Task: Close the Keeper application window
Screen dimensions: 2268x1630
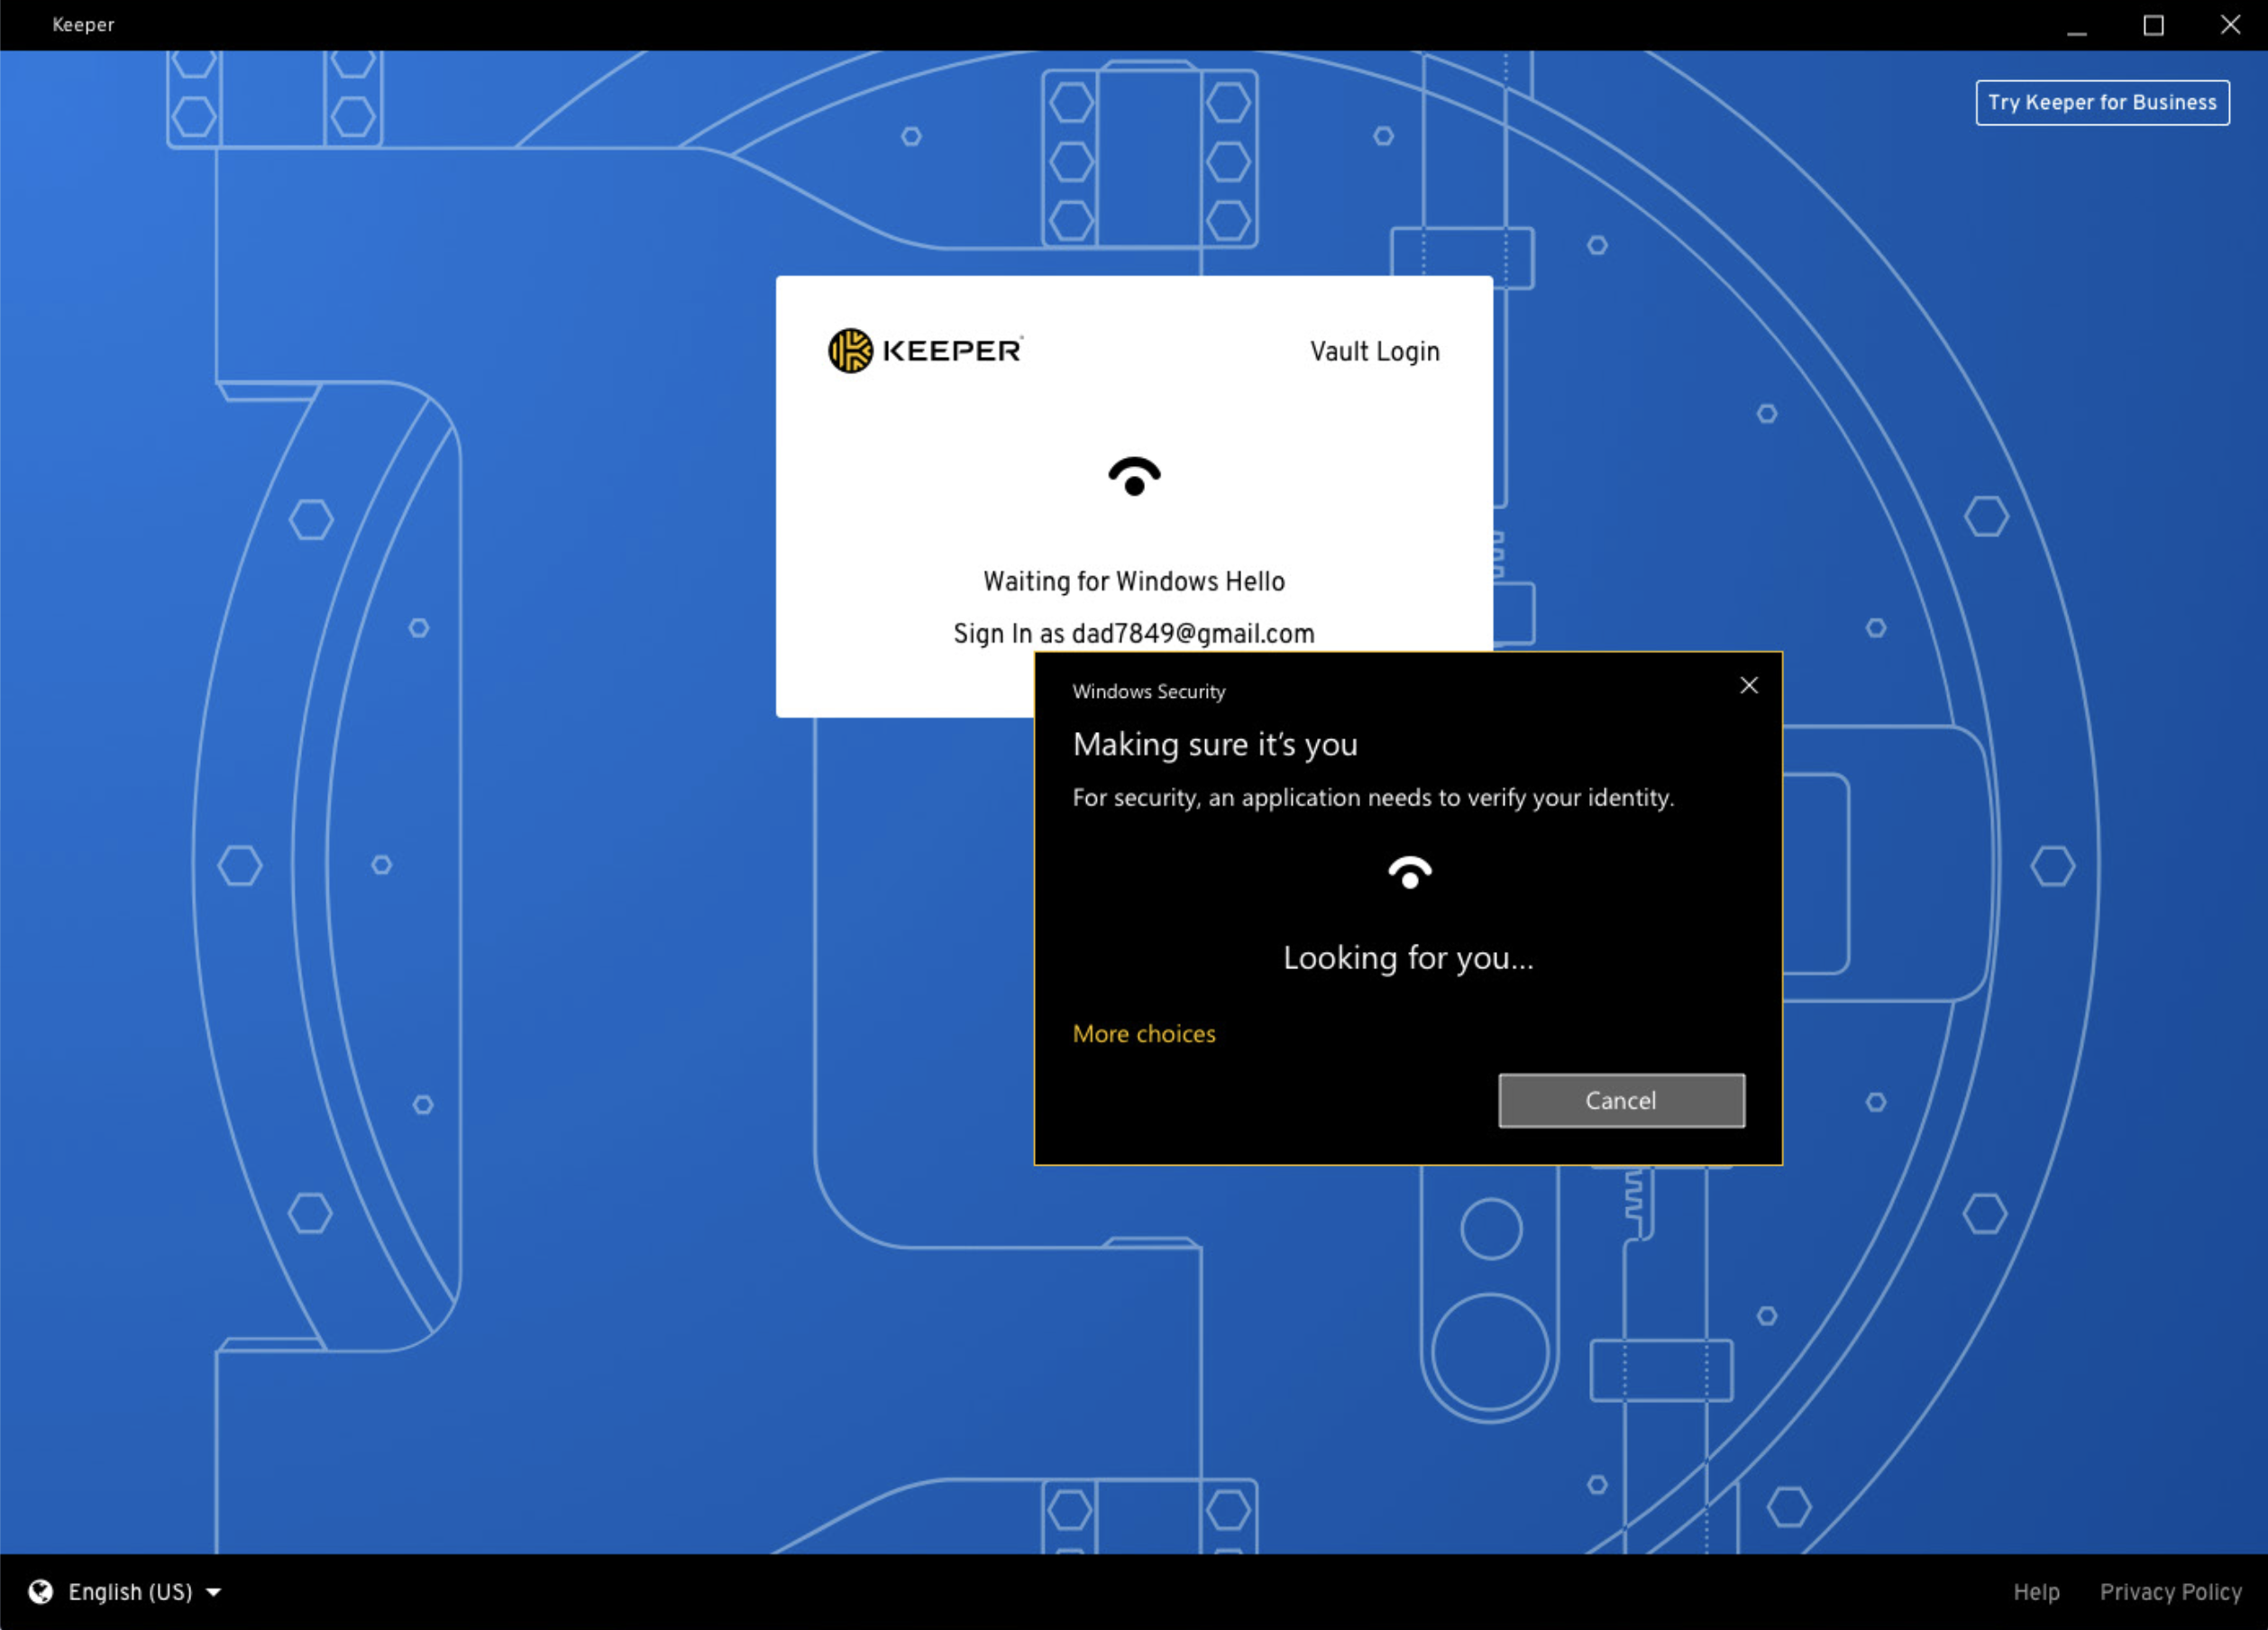Action: click(2230, 25)
